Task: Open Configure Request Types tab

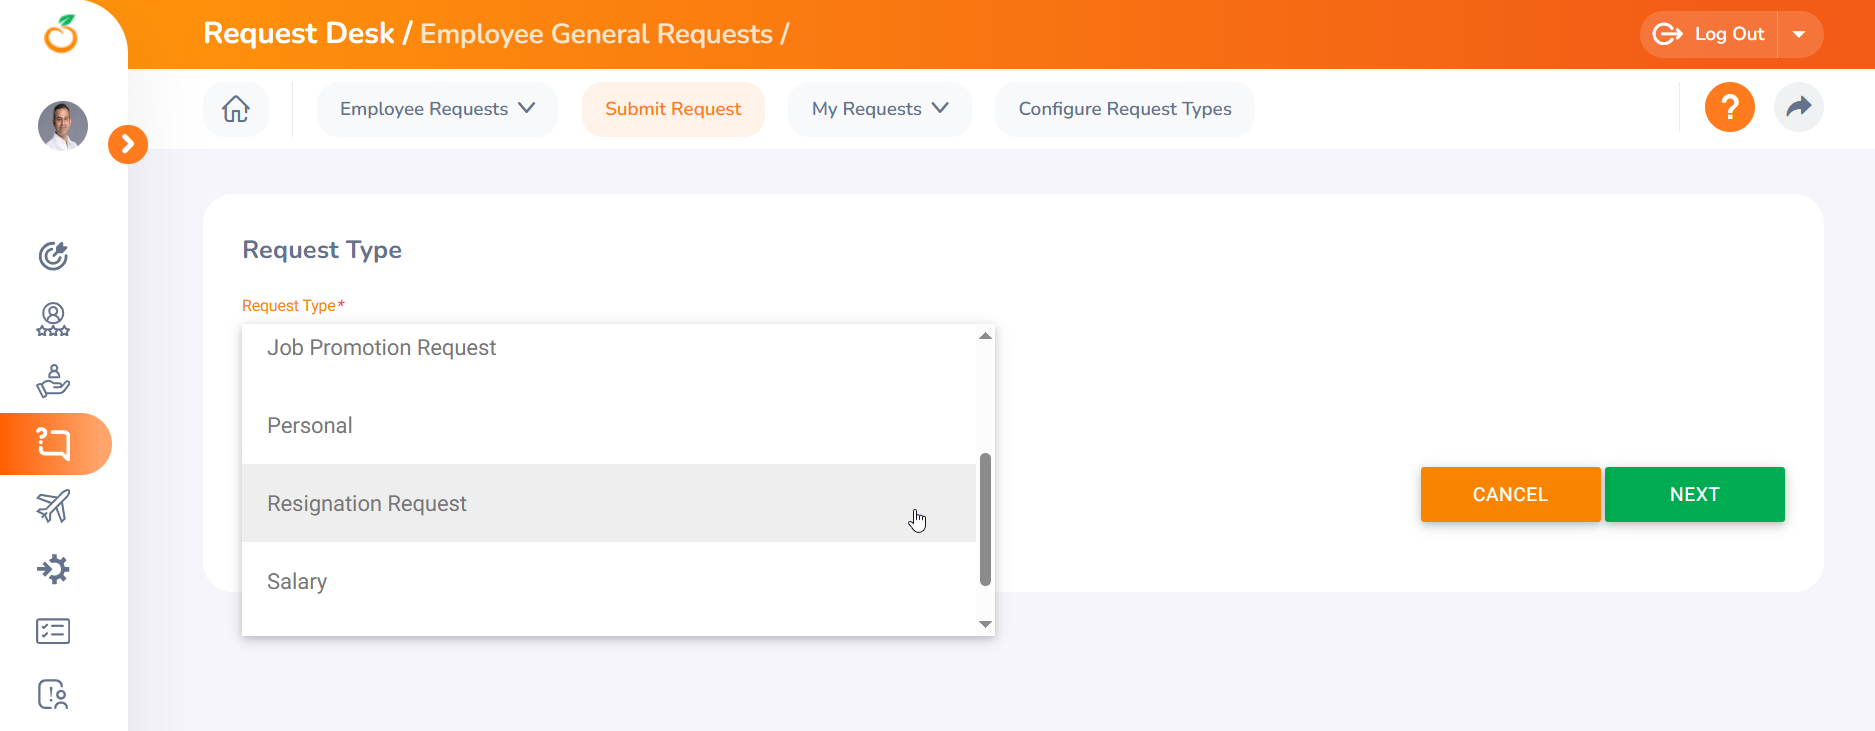Action: (x=1124, y=109)
